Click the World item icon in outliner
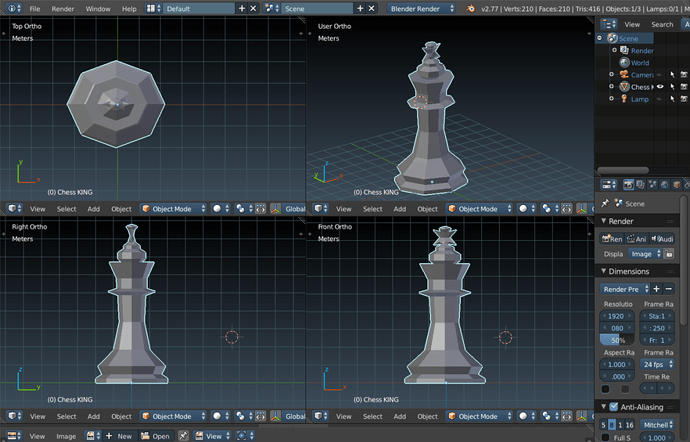Viewport: 690px width, 442px height. pyautogui.click(x=625, y=63)
